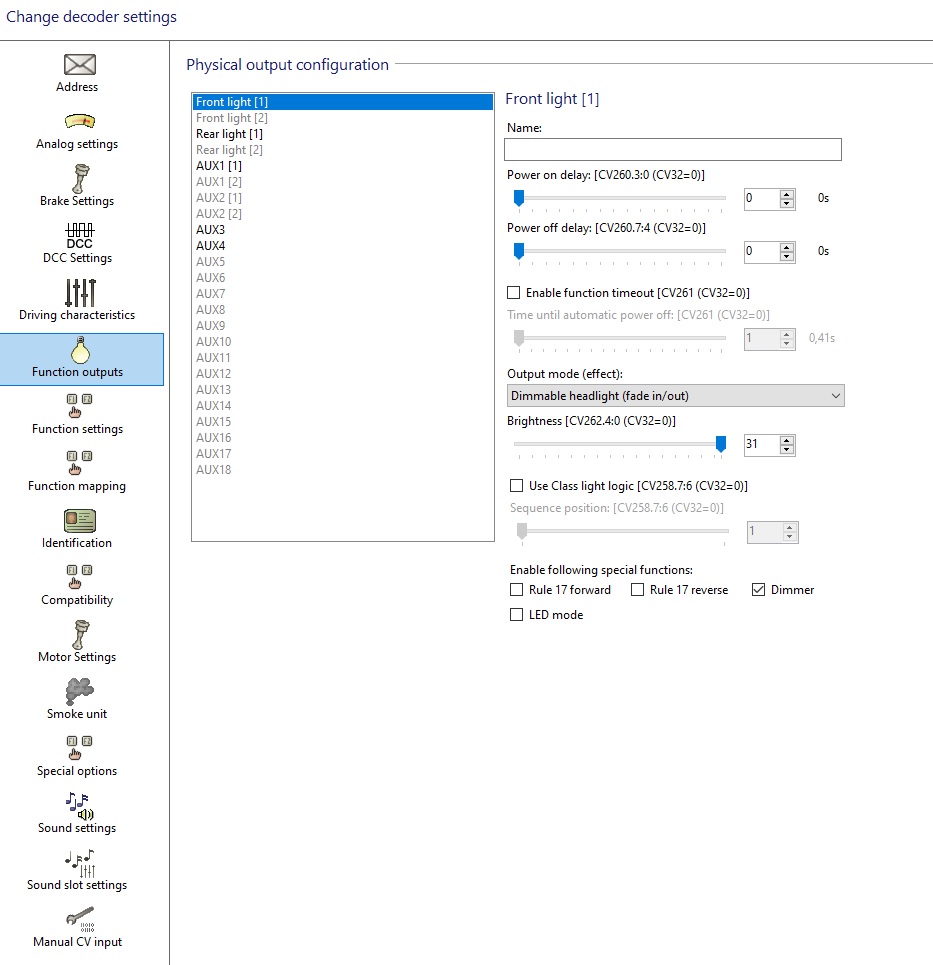Decrease Power on delay spinner value
Viewport: 933px width, 965px height.
tap(787, 203)
